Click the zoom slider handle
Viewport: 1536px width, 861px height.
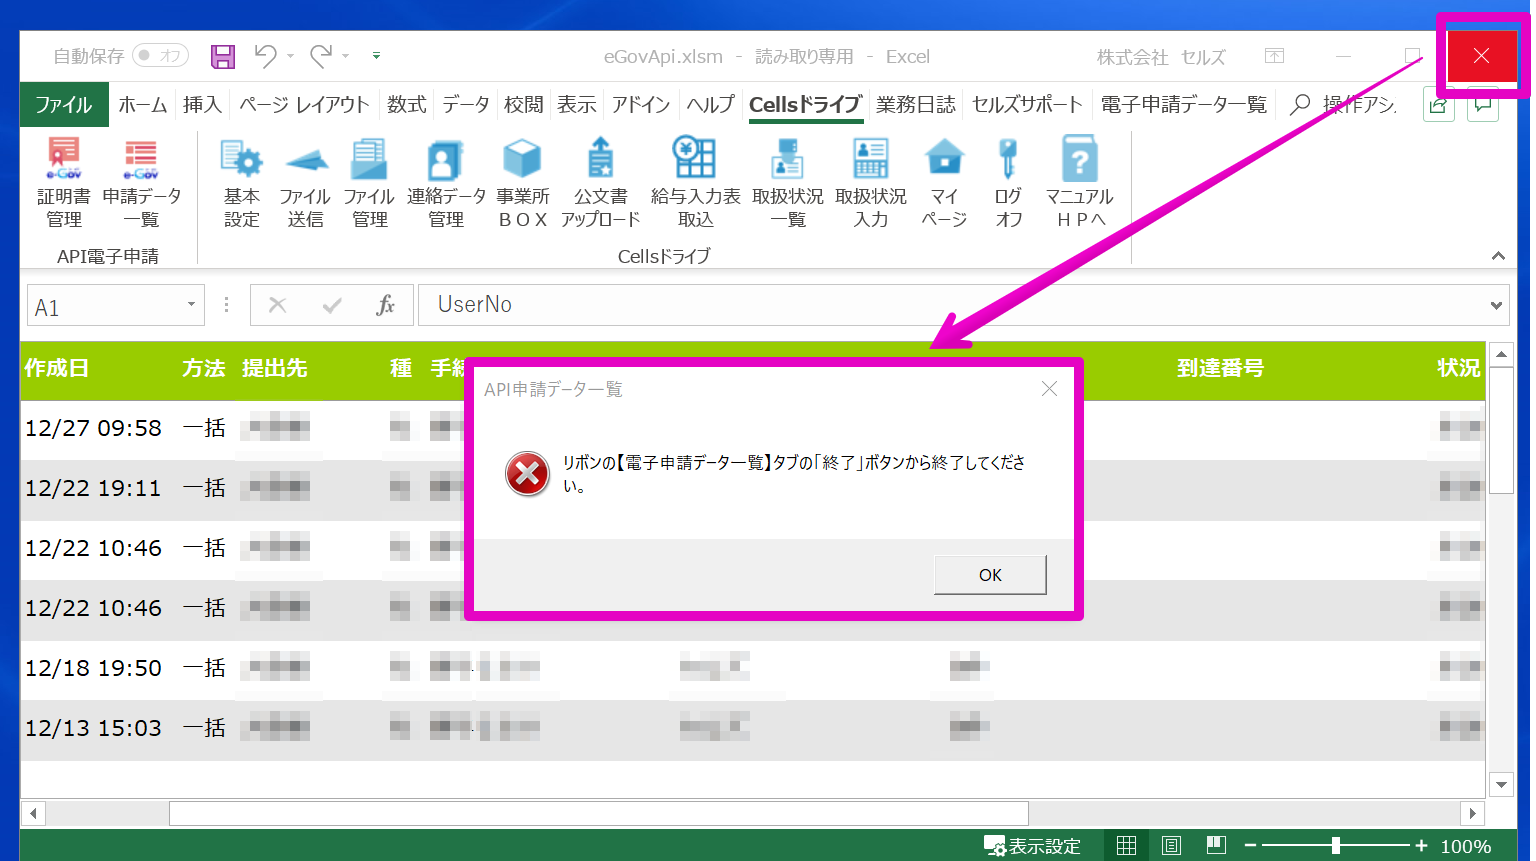pos(1336,846)
